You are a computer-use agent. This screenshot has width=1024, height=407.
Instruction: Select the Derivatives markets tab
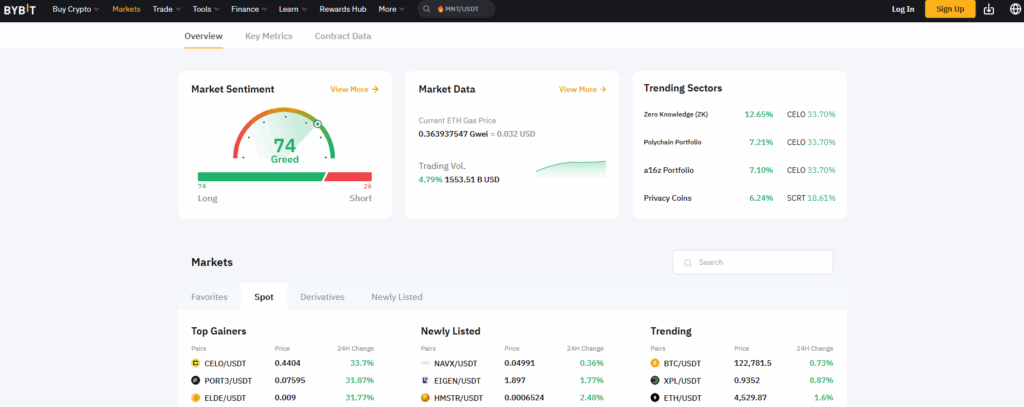(x=322, y=297)
